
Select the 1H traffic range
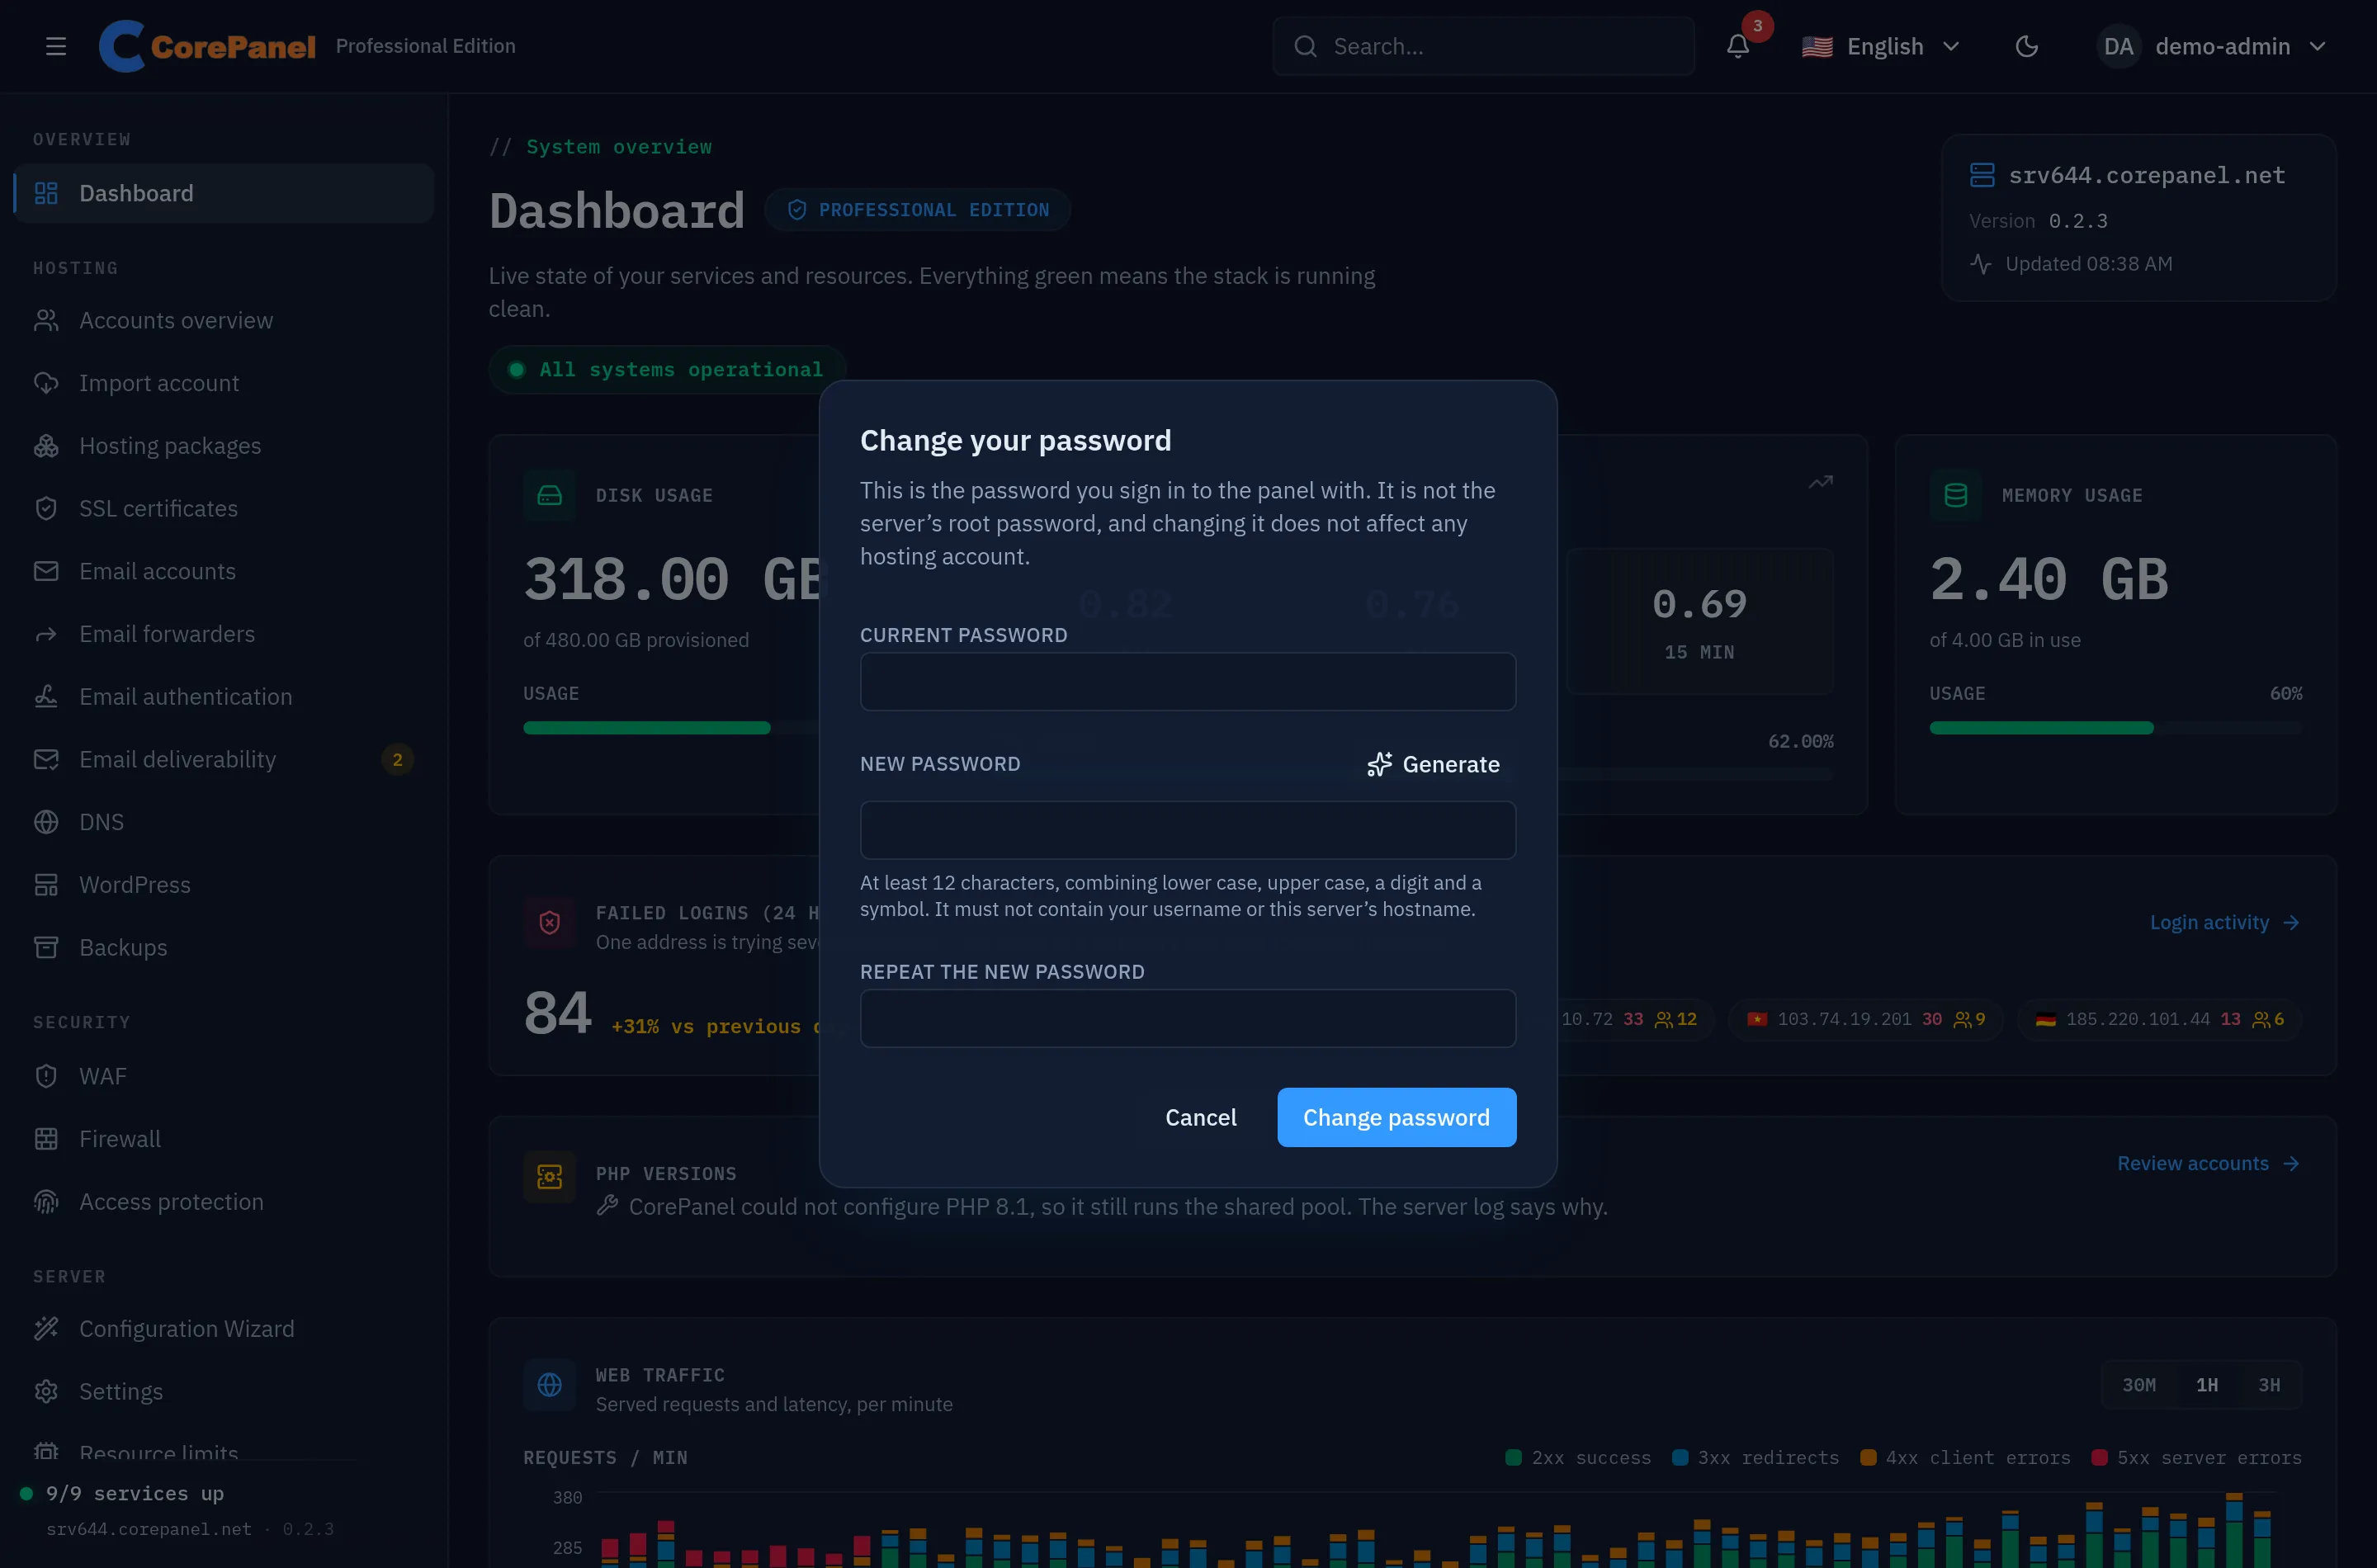tap(2206, 1385)
